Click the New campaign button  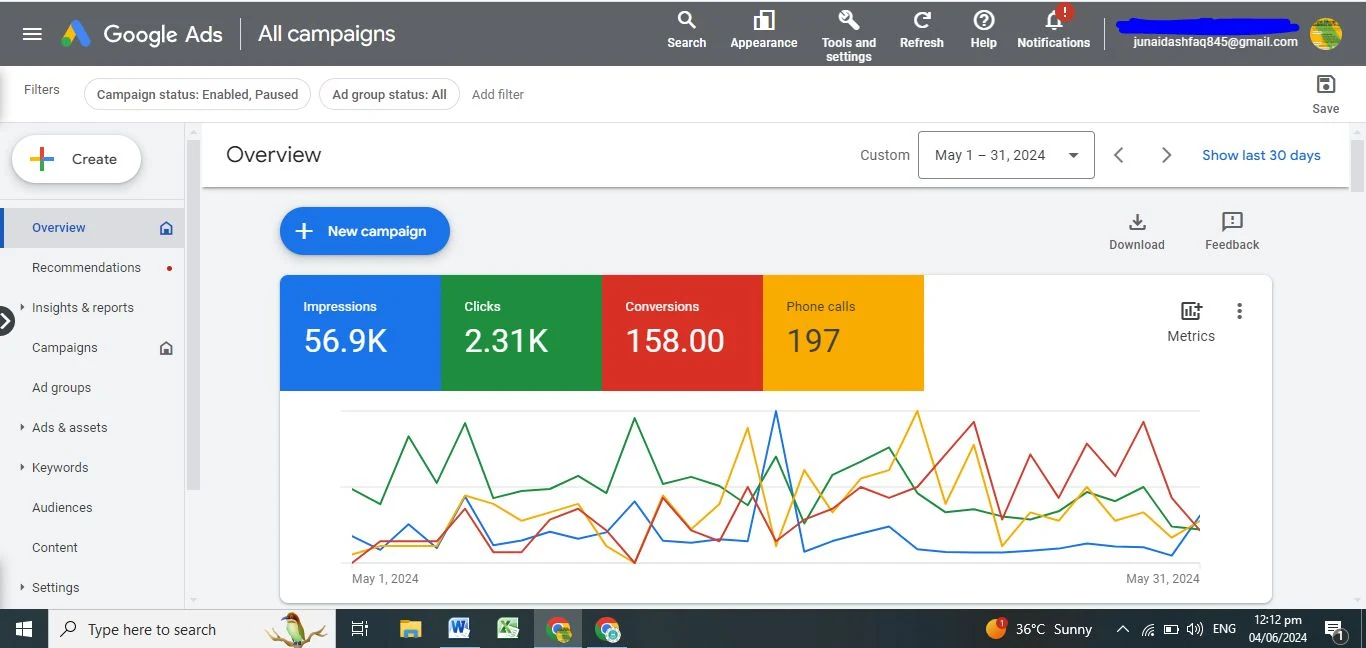tap(365, 231)
